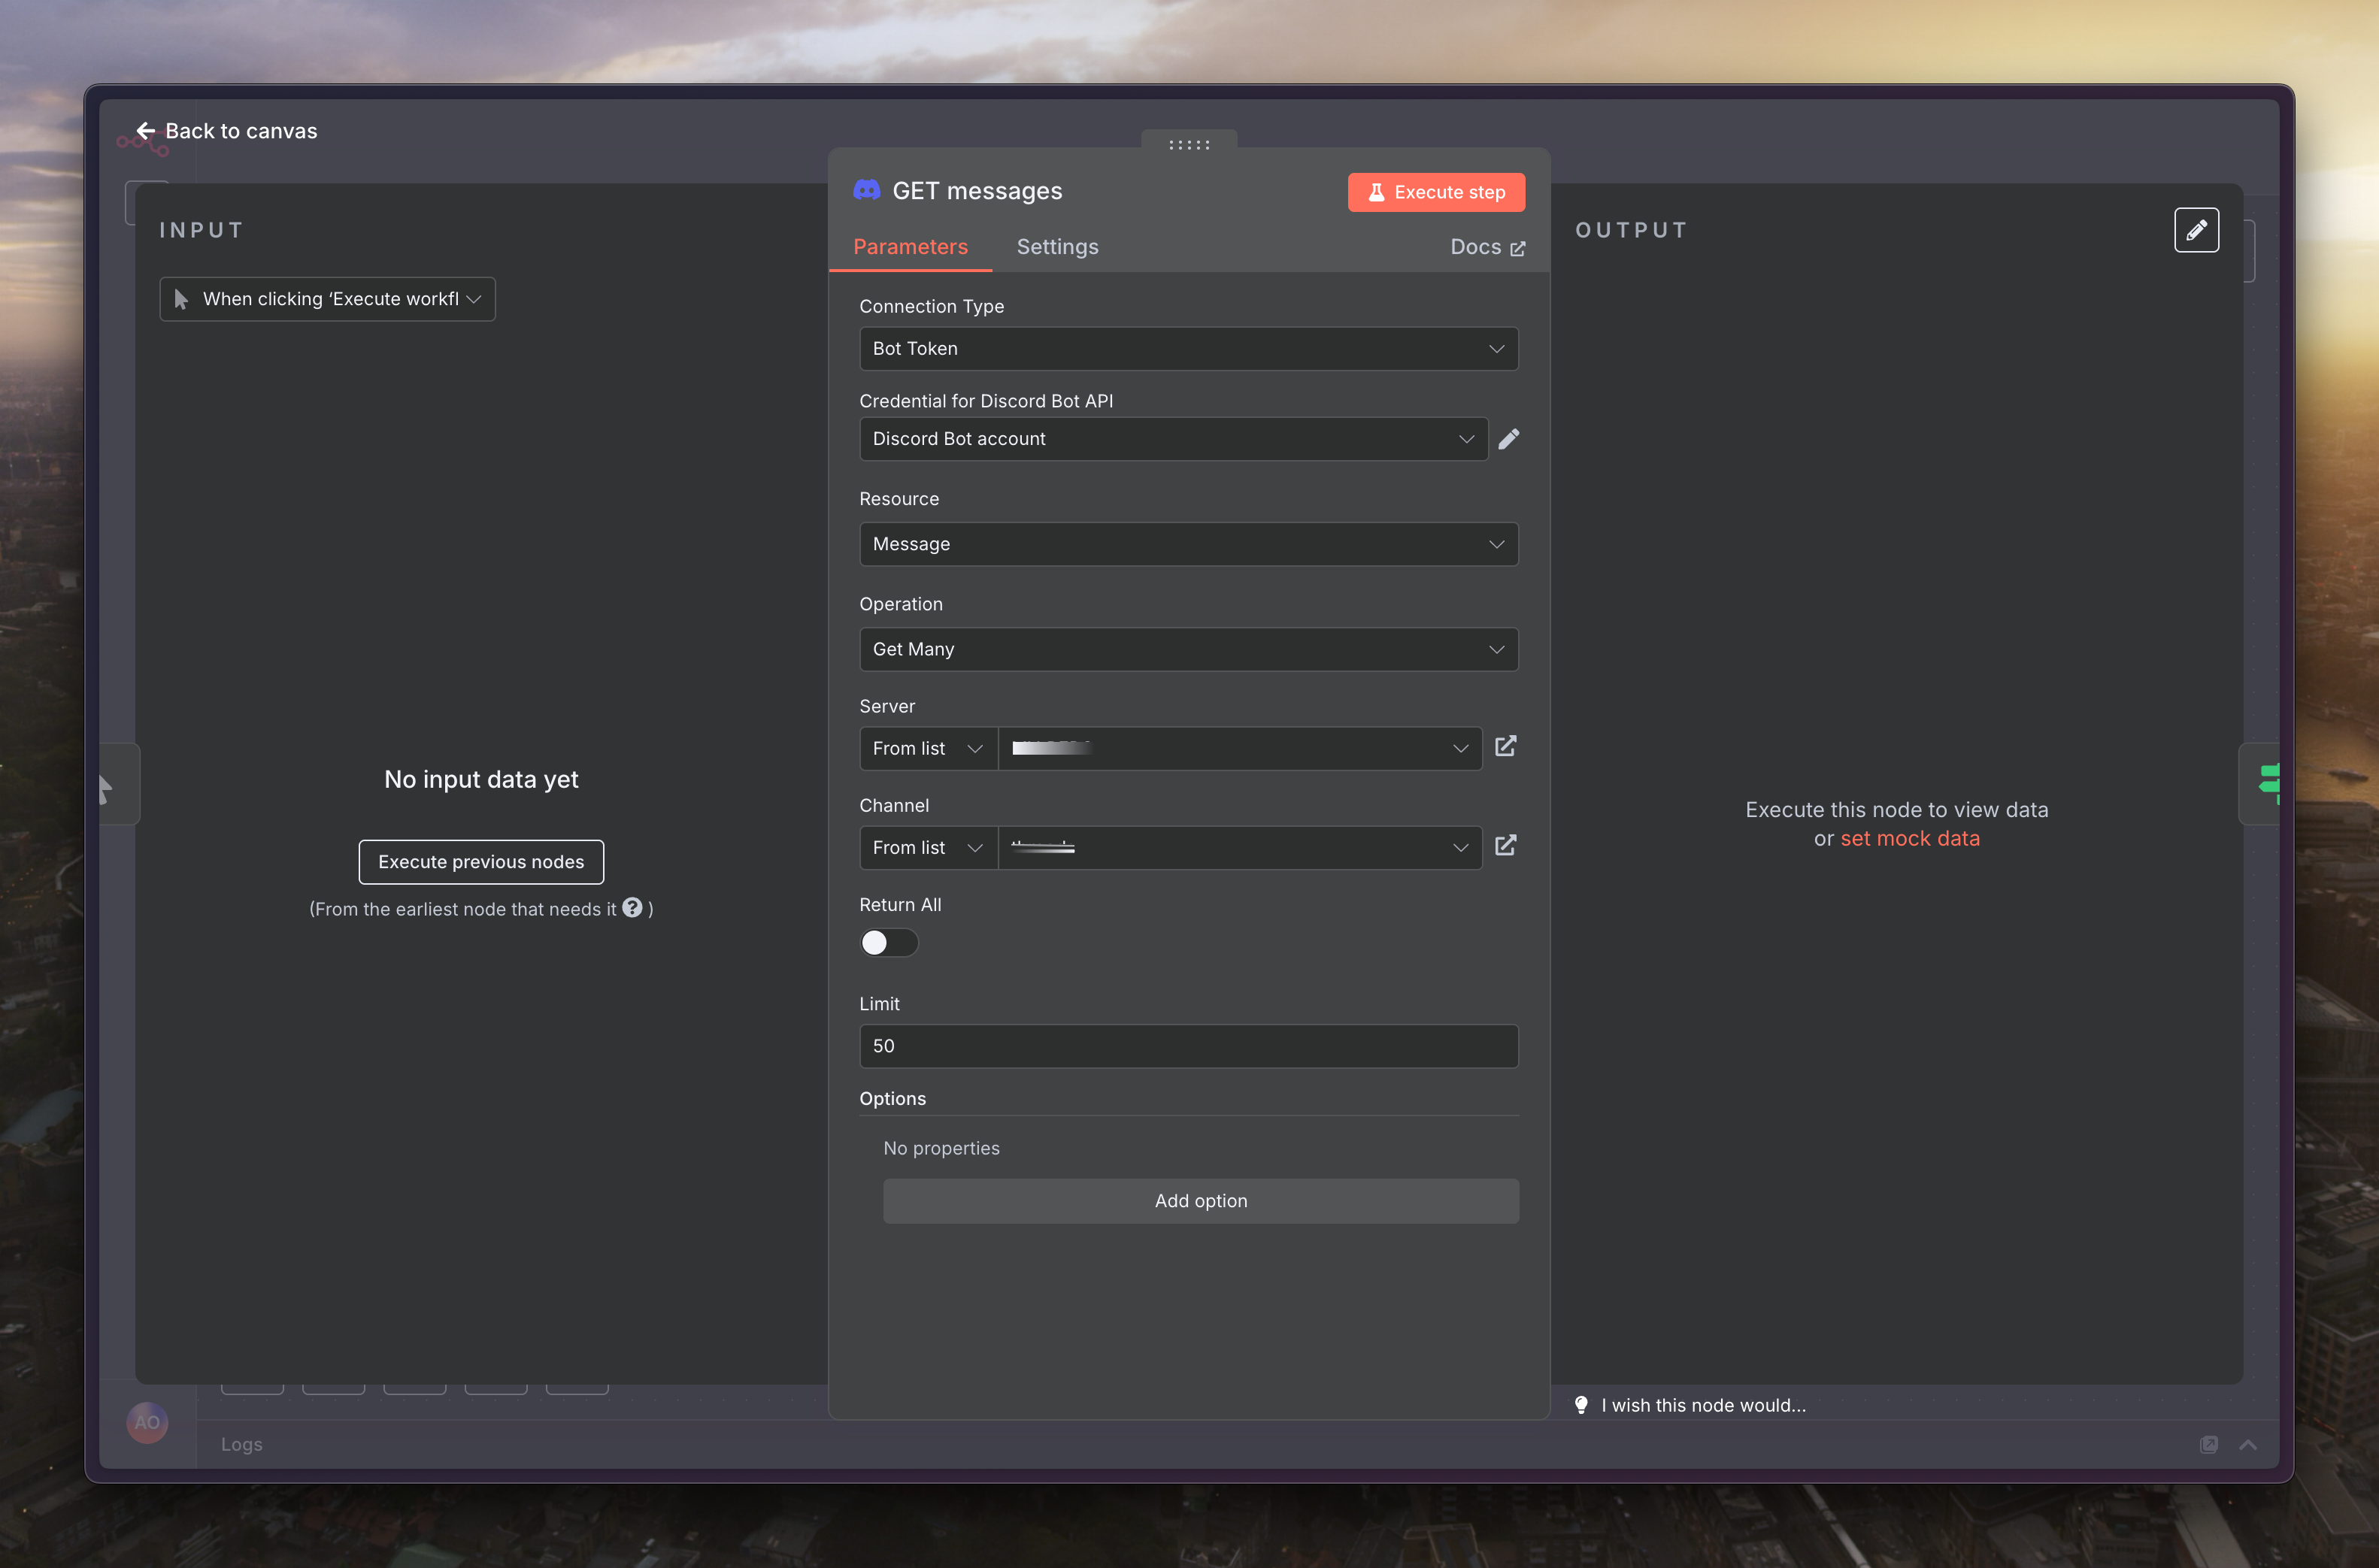Edit the Discord Bot credential with the pencil icon
Screen dimensions: 2379x1568
tap(1509, 439)
